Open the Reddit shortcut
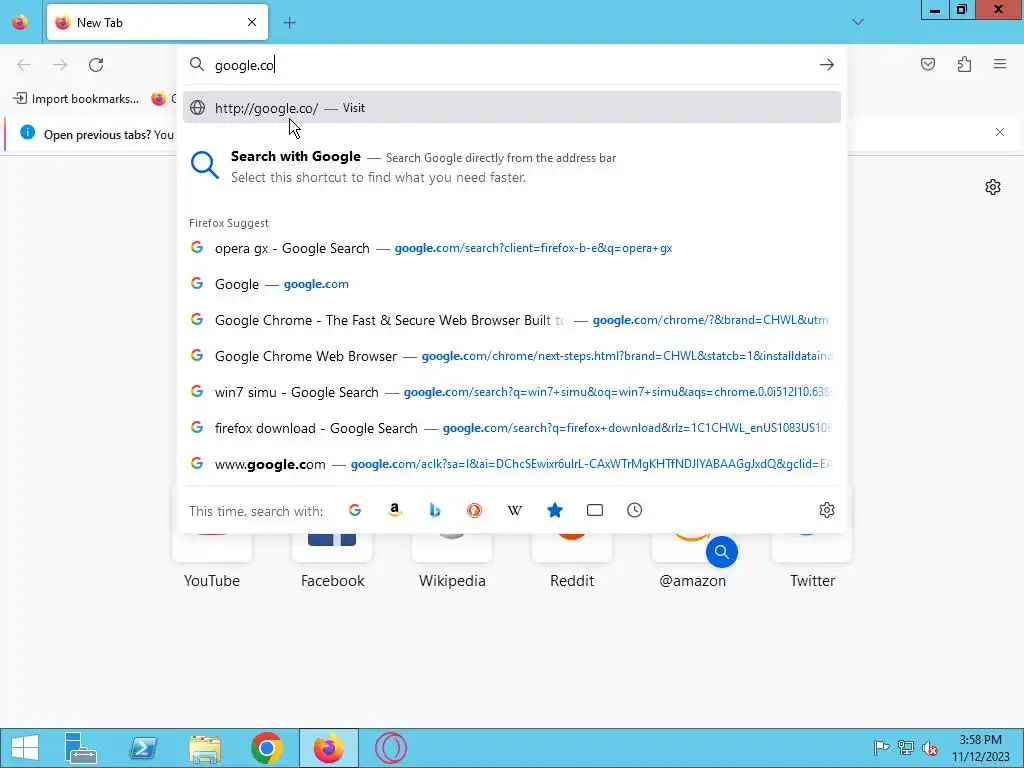This screenshot has height=768, width=1024. [x=571, y=562]
